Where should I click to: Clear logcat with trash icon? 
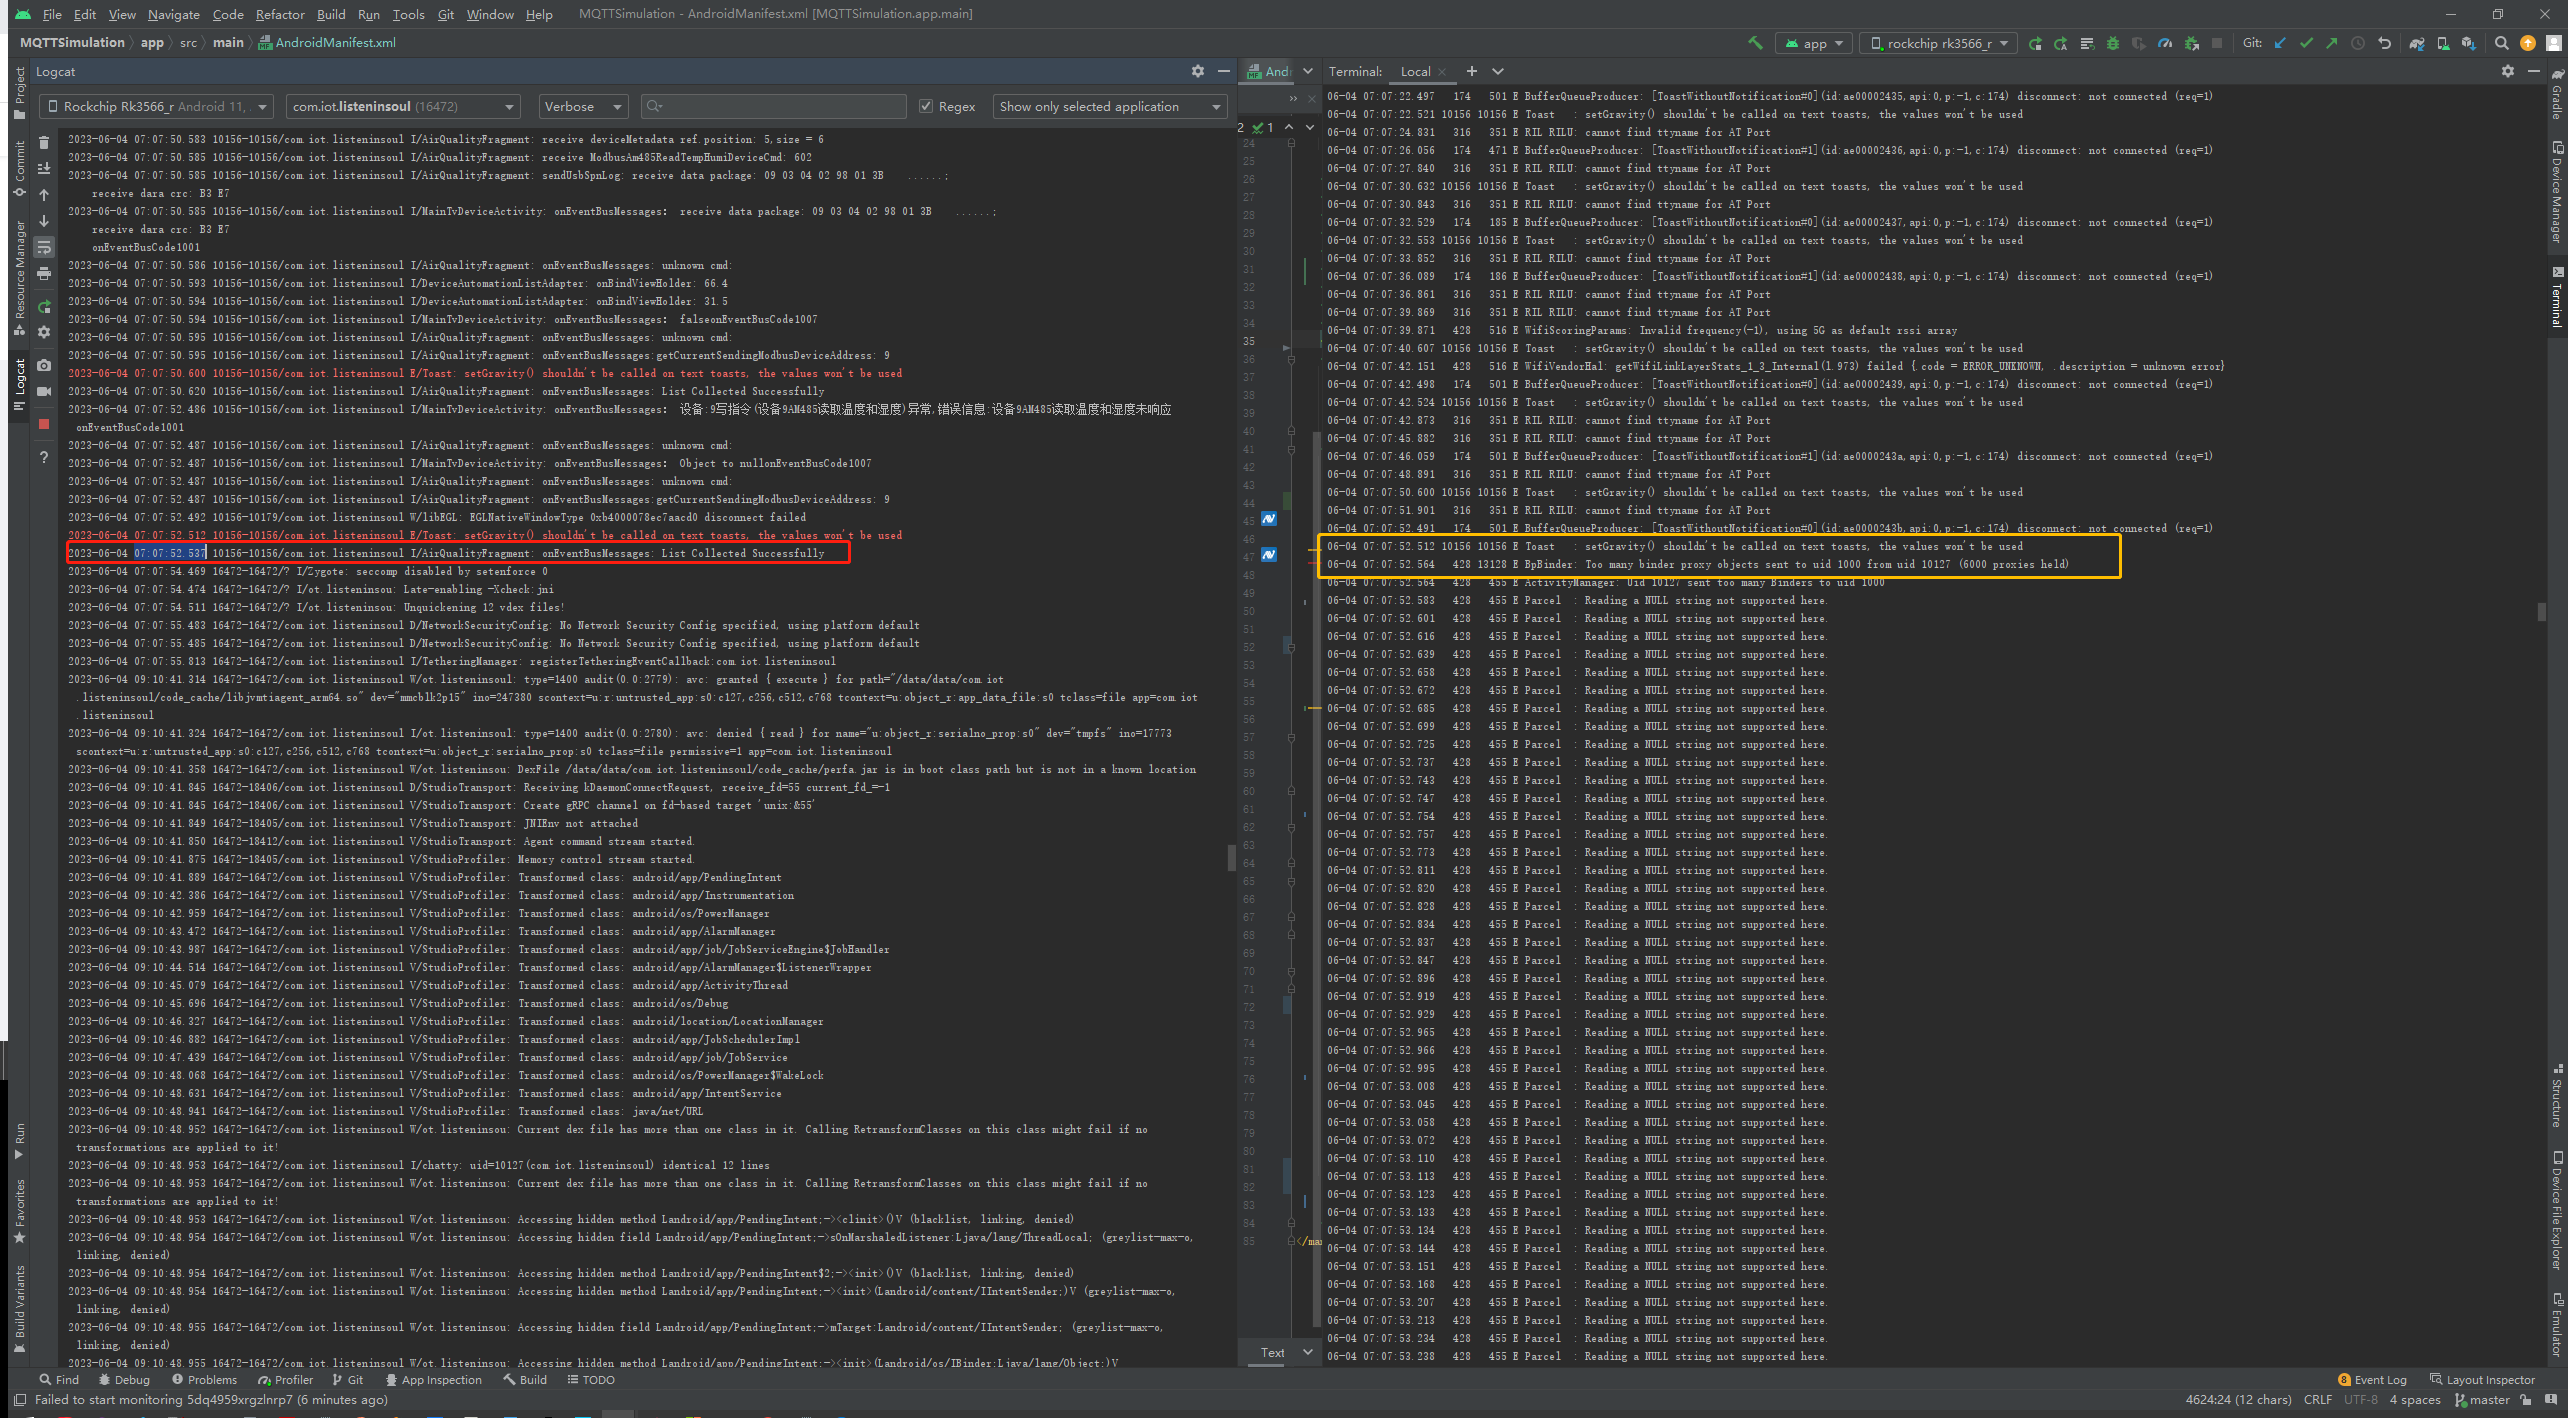tap(44, 143)
